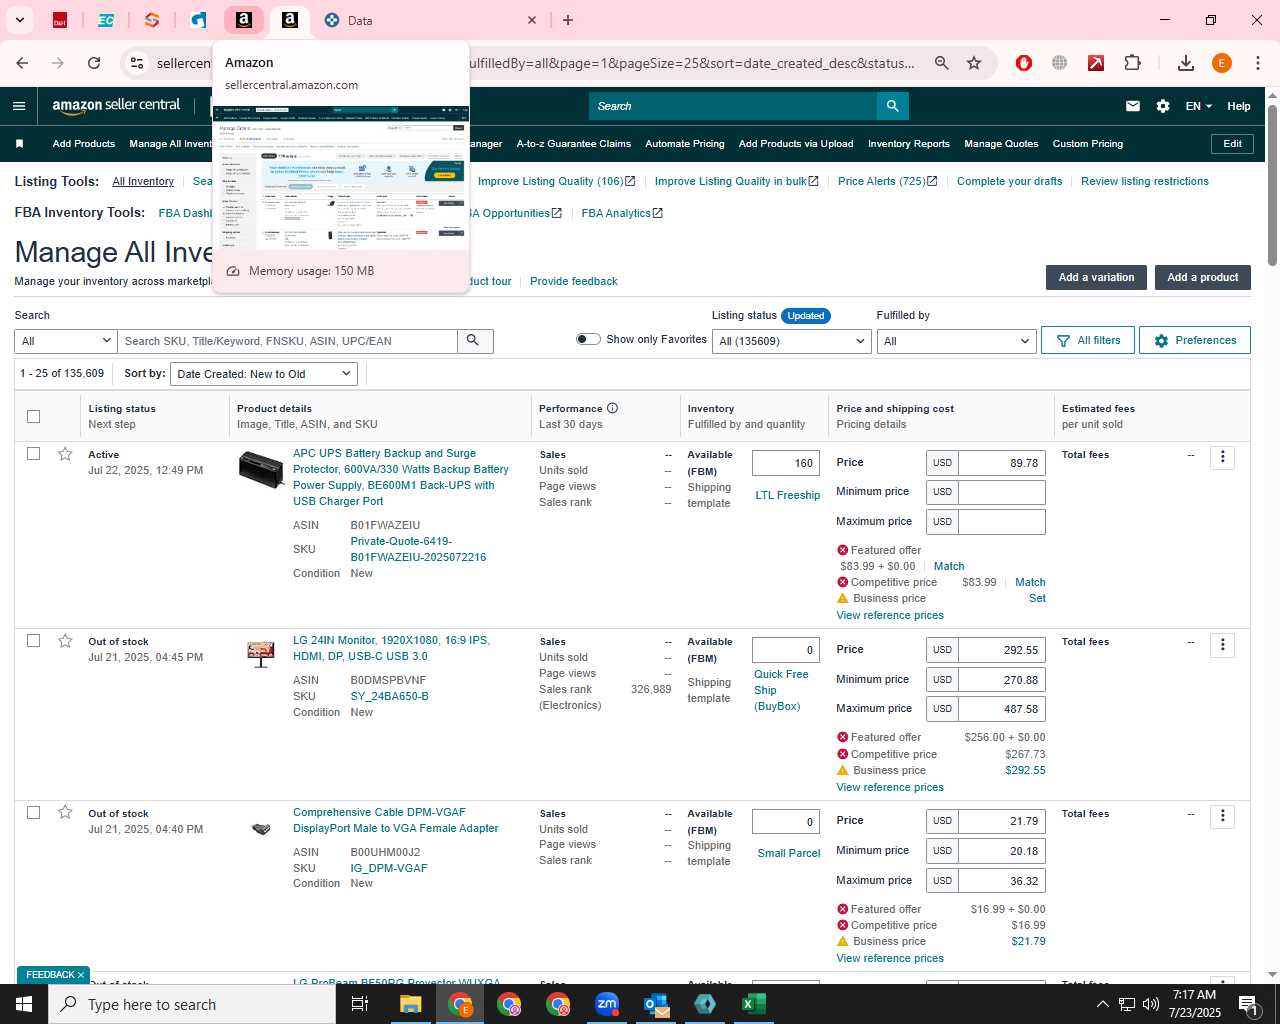Click the Seller Central search magnifier button

click(892, 106)
